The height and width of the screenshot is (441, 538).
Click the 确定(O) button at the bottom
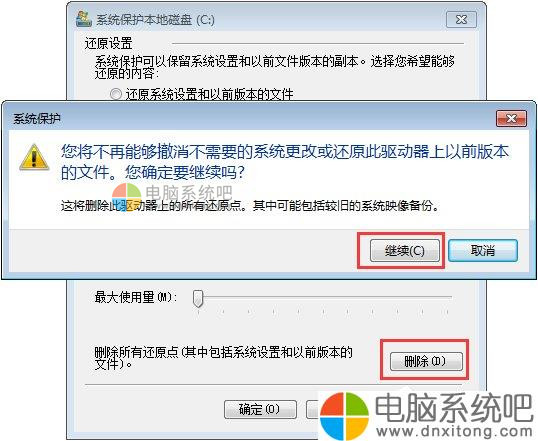(260, 409)
